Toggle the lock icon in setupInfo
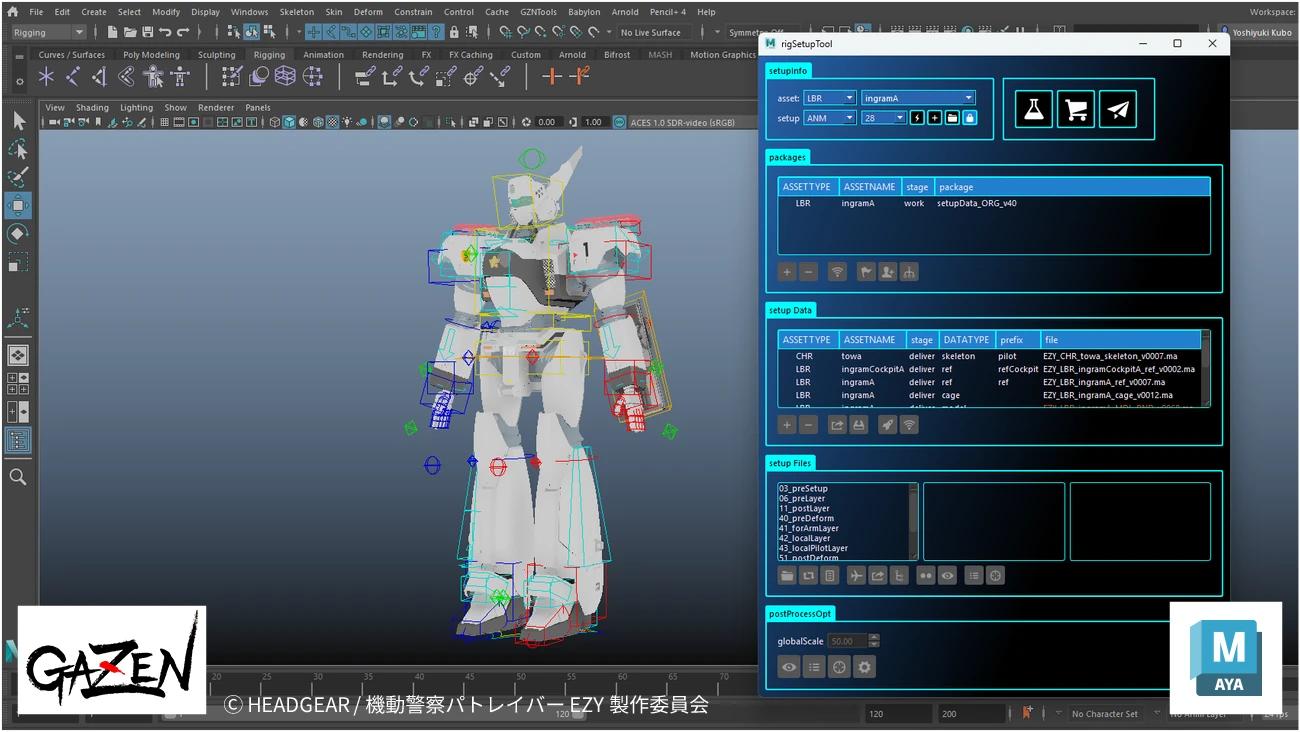The height and width of the screenshot is (732, 1300). 969,118
